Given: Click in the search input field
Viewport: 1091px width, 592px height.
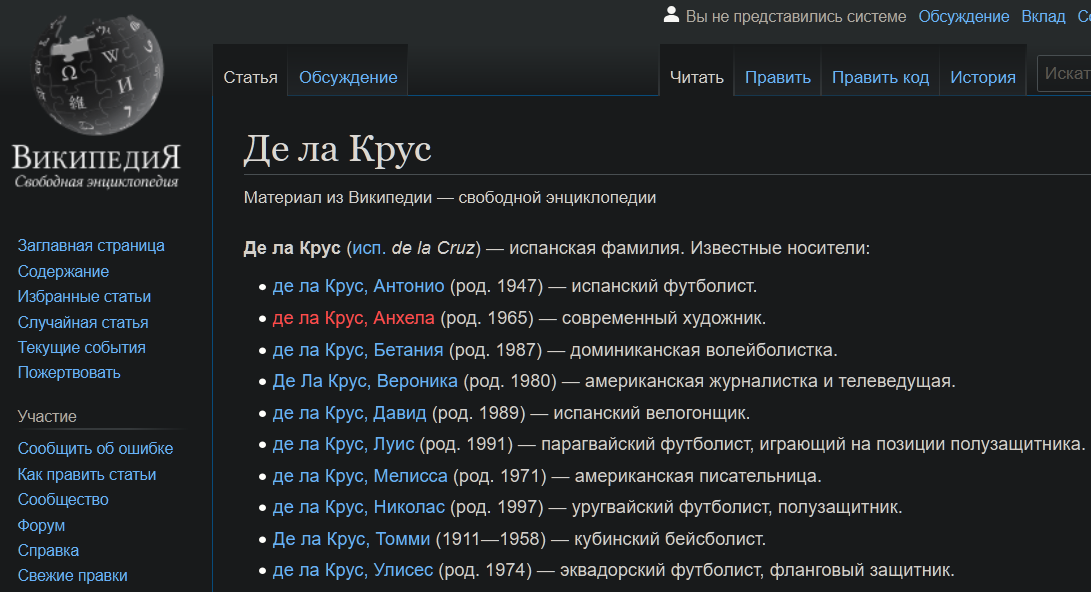Looking at the screenshot, I should (x=1065, y=74).
